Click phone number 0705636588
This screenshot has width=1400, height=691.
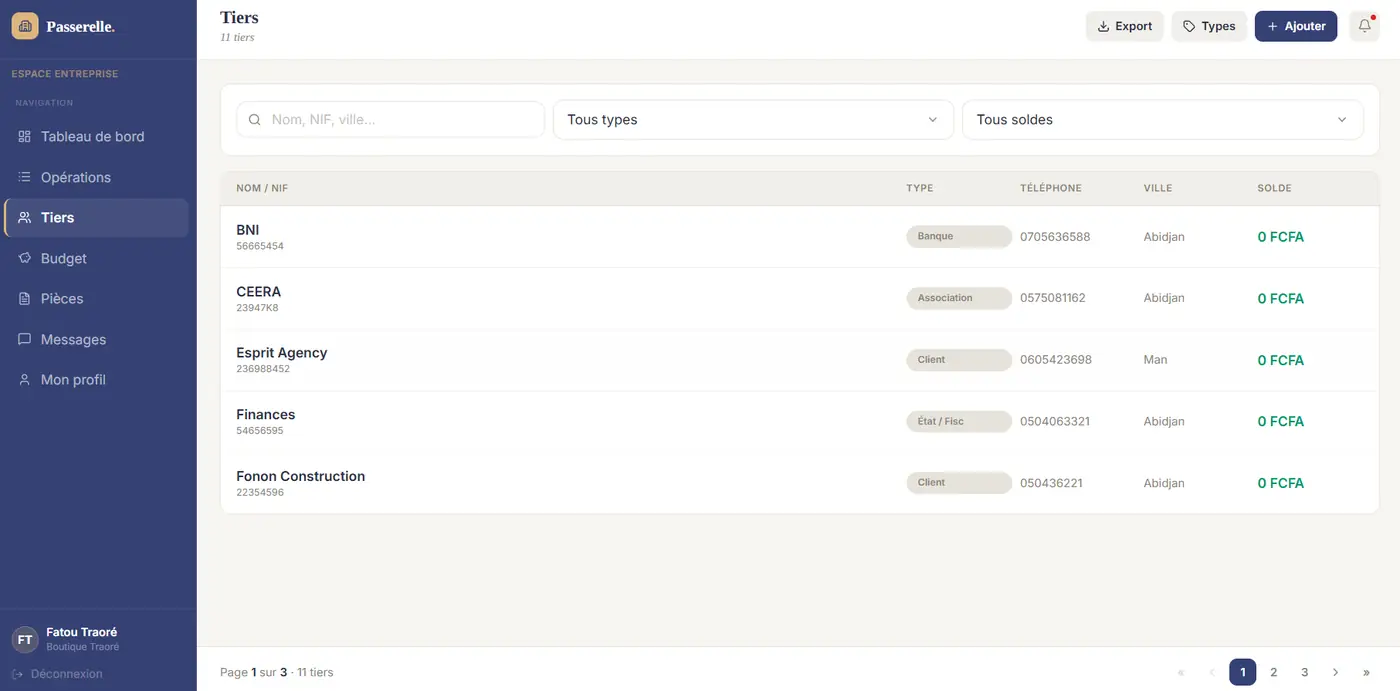pyautogui.click(x=1055, y=237)
